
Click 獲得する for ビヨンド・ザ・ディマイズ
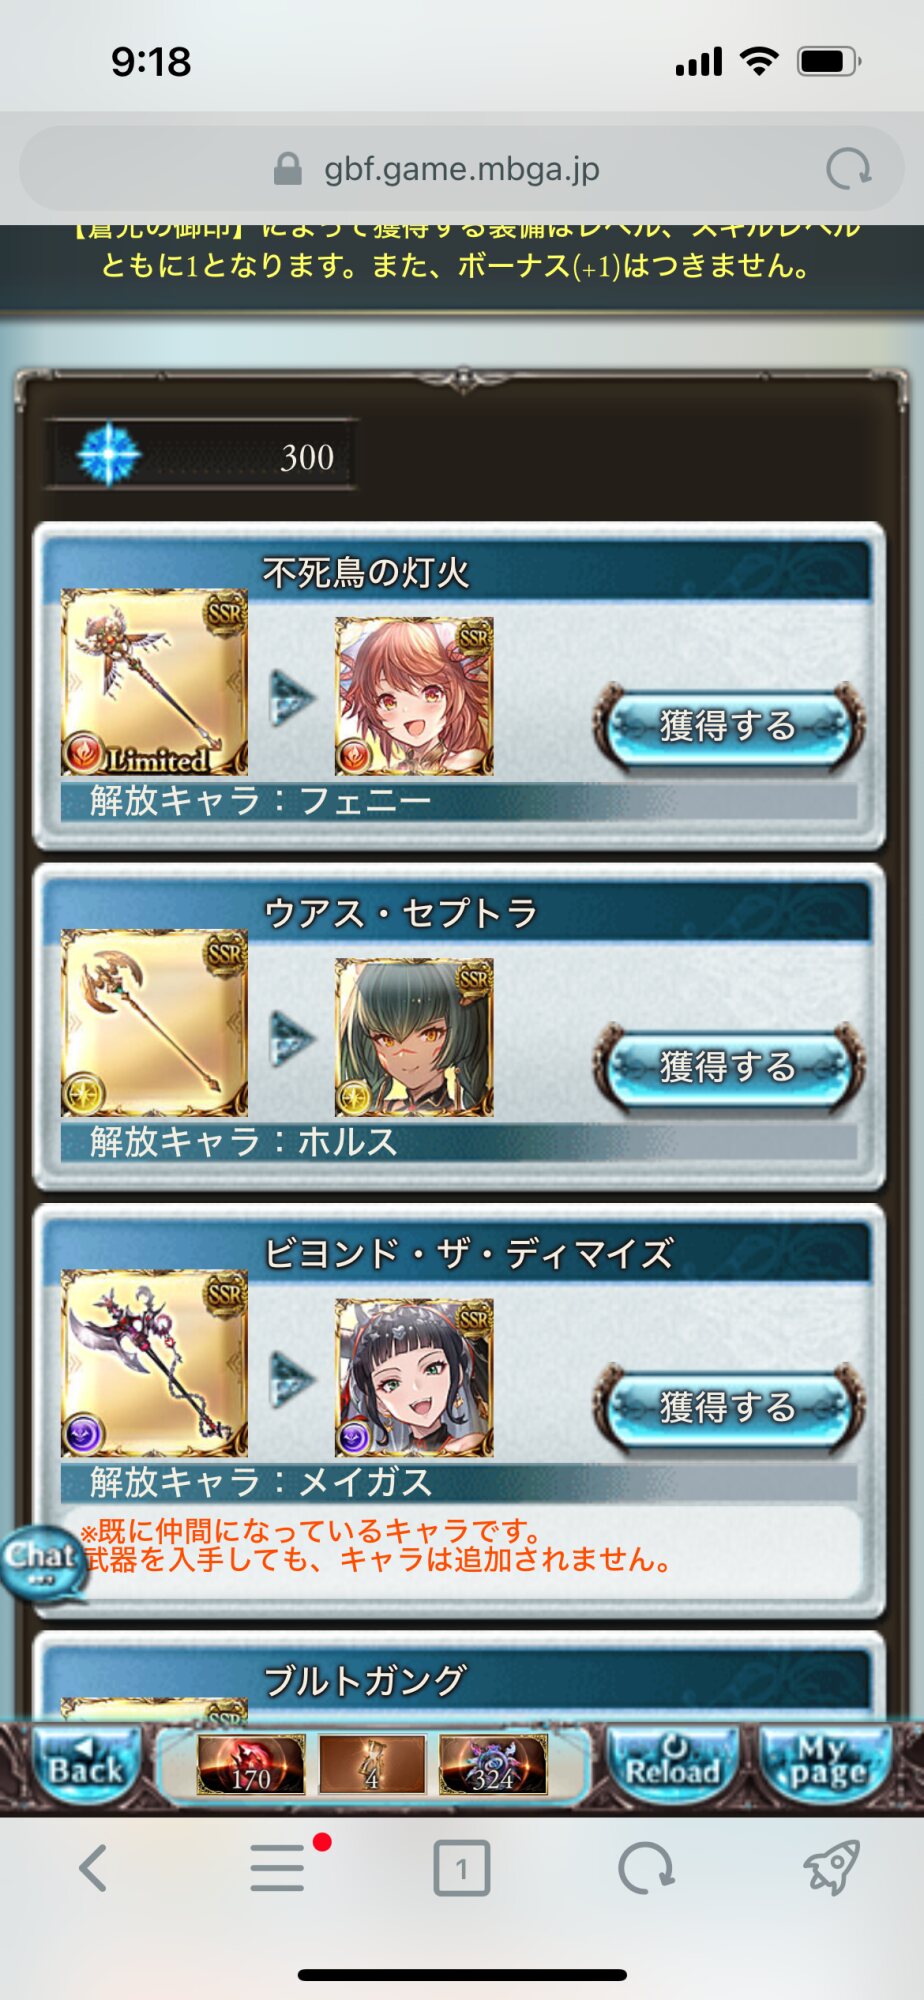click(x=729, y=1406)
